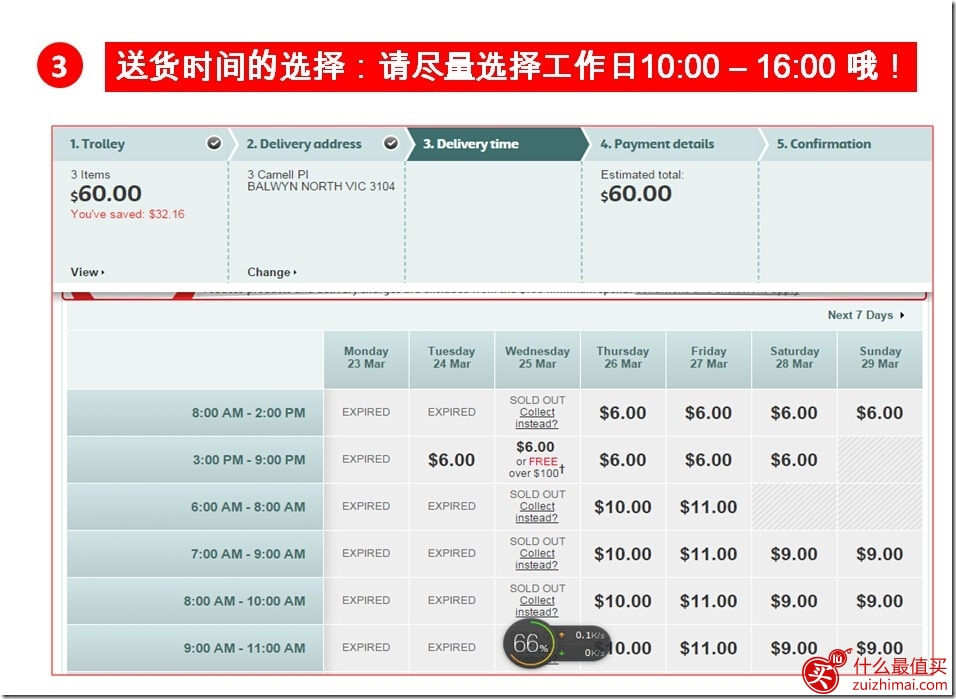
Task: Select the Delivery time step tab
Action: tap(497, 144)
